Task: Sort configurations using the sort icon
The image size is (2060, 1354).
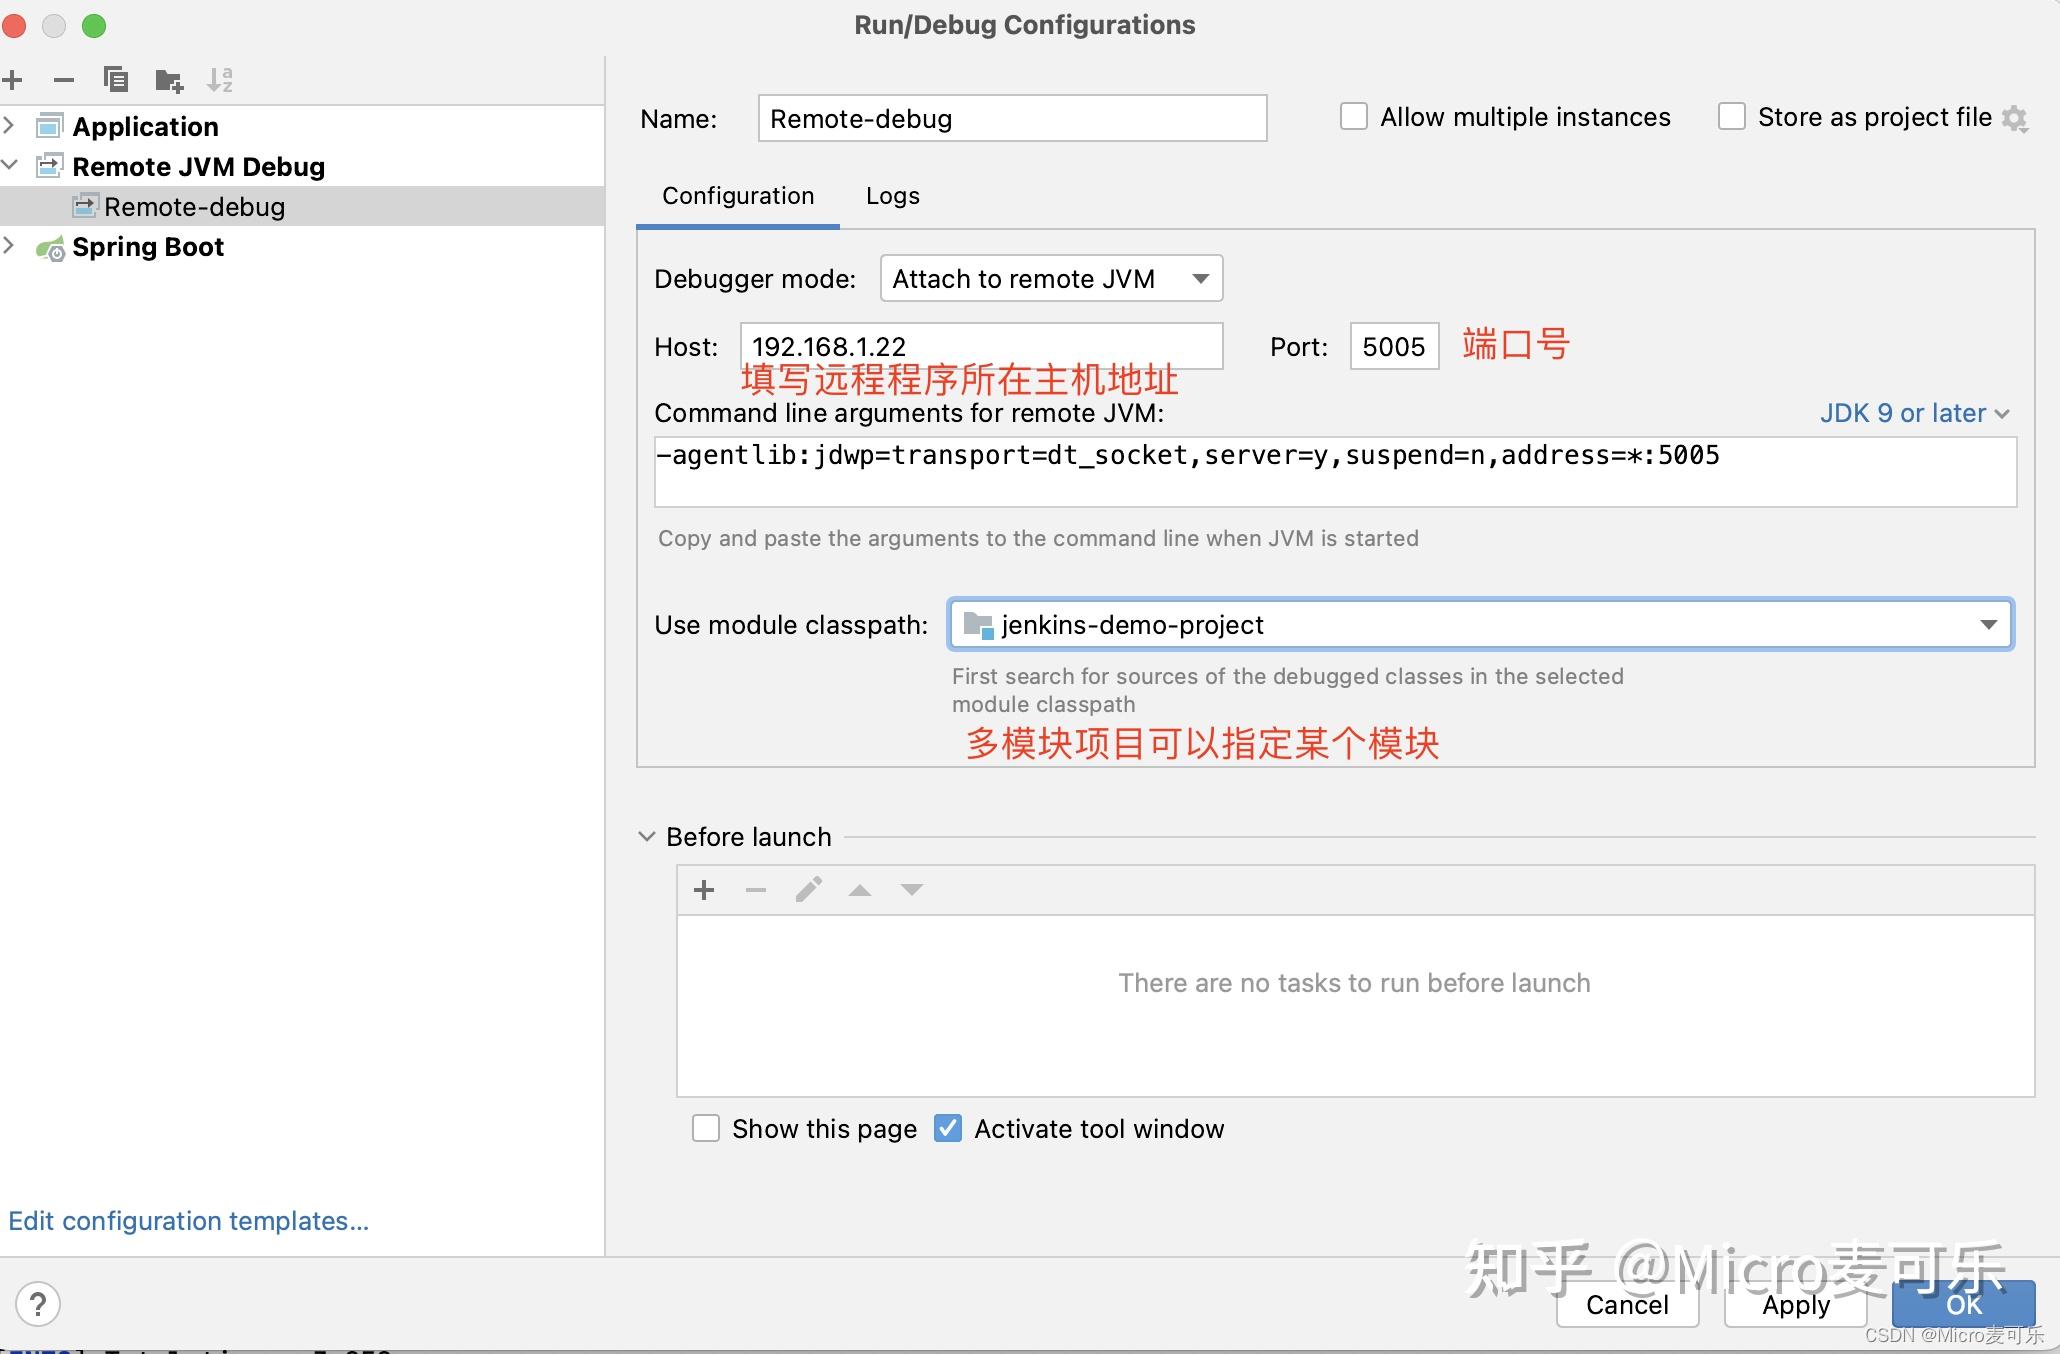Action: click(220, 80)
